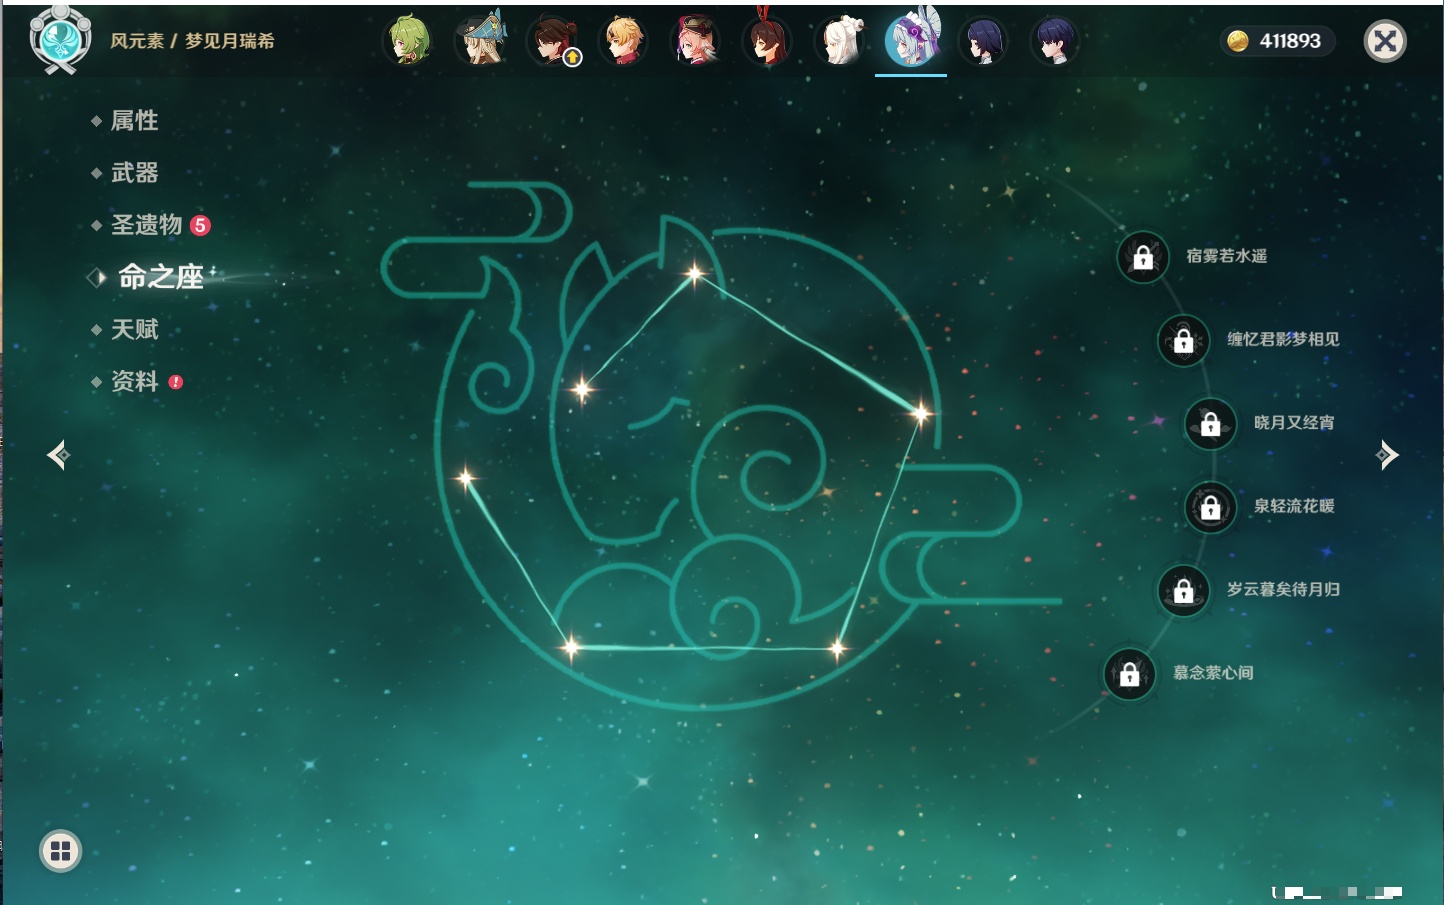This screenshot has width=1444, height=905.
Task: Select the blonde character wearing a blue hat
Action: [480, 41]
